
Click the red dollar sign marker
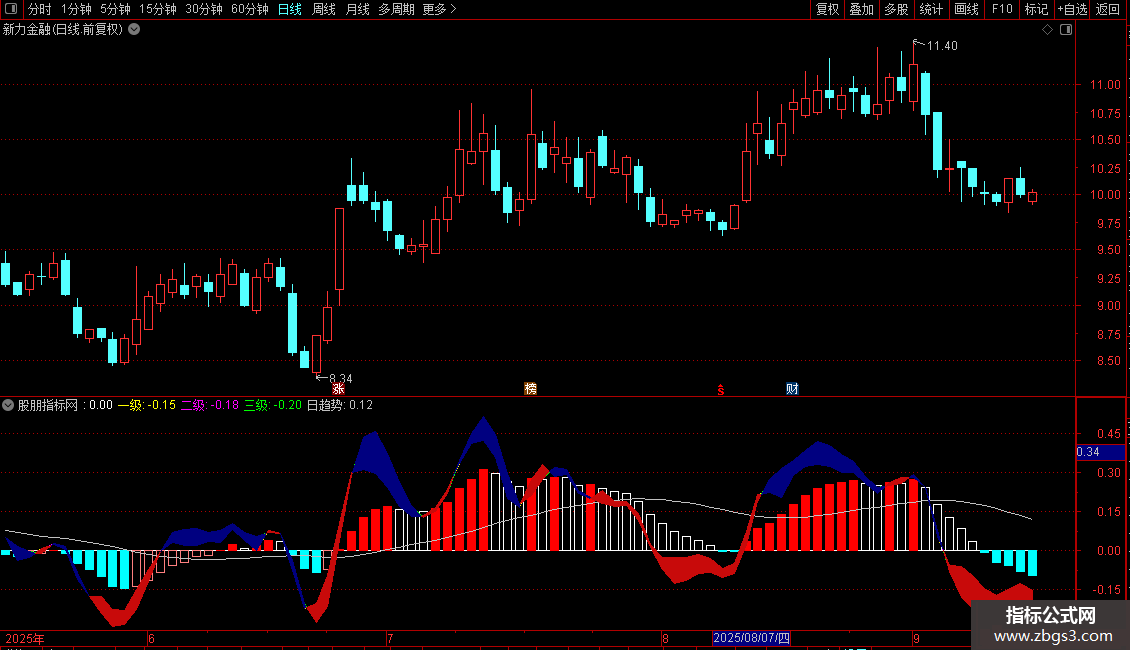coord(721,389)
